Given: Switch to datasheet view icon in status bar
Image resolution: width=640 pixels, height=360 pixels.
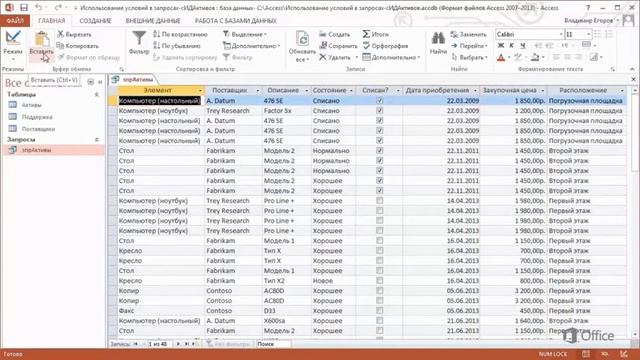Looking at the screenshot, I should pos(586,354).
